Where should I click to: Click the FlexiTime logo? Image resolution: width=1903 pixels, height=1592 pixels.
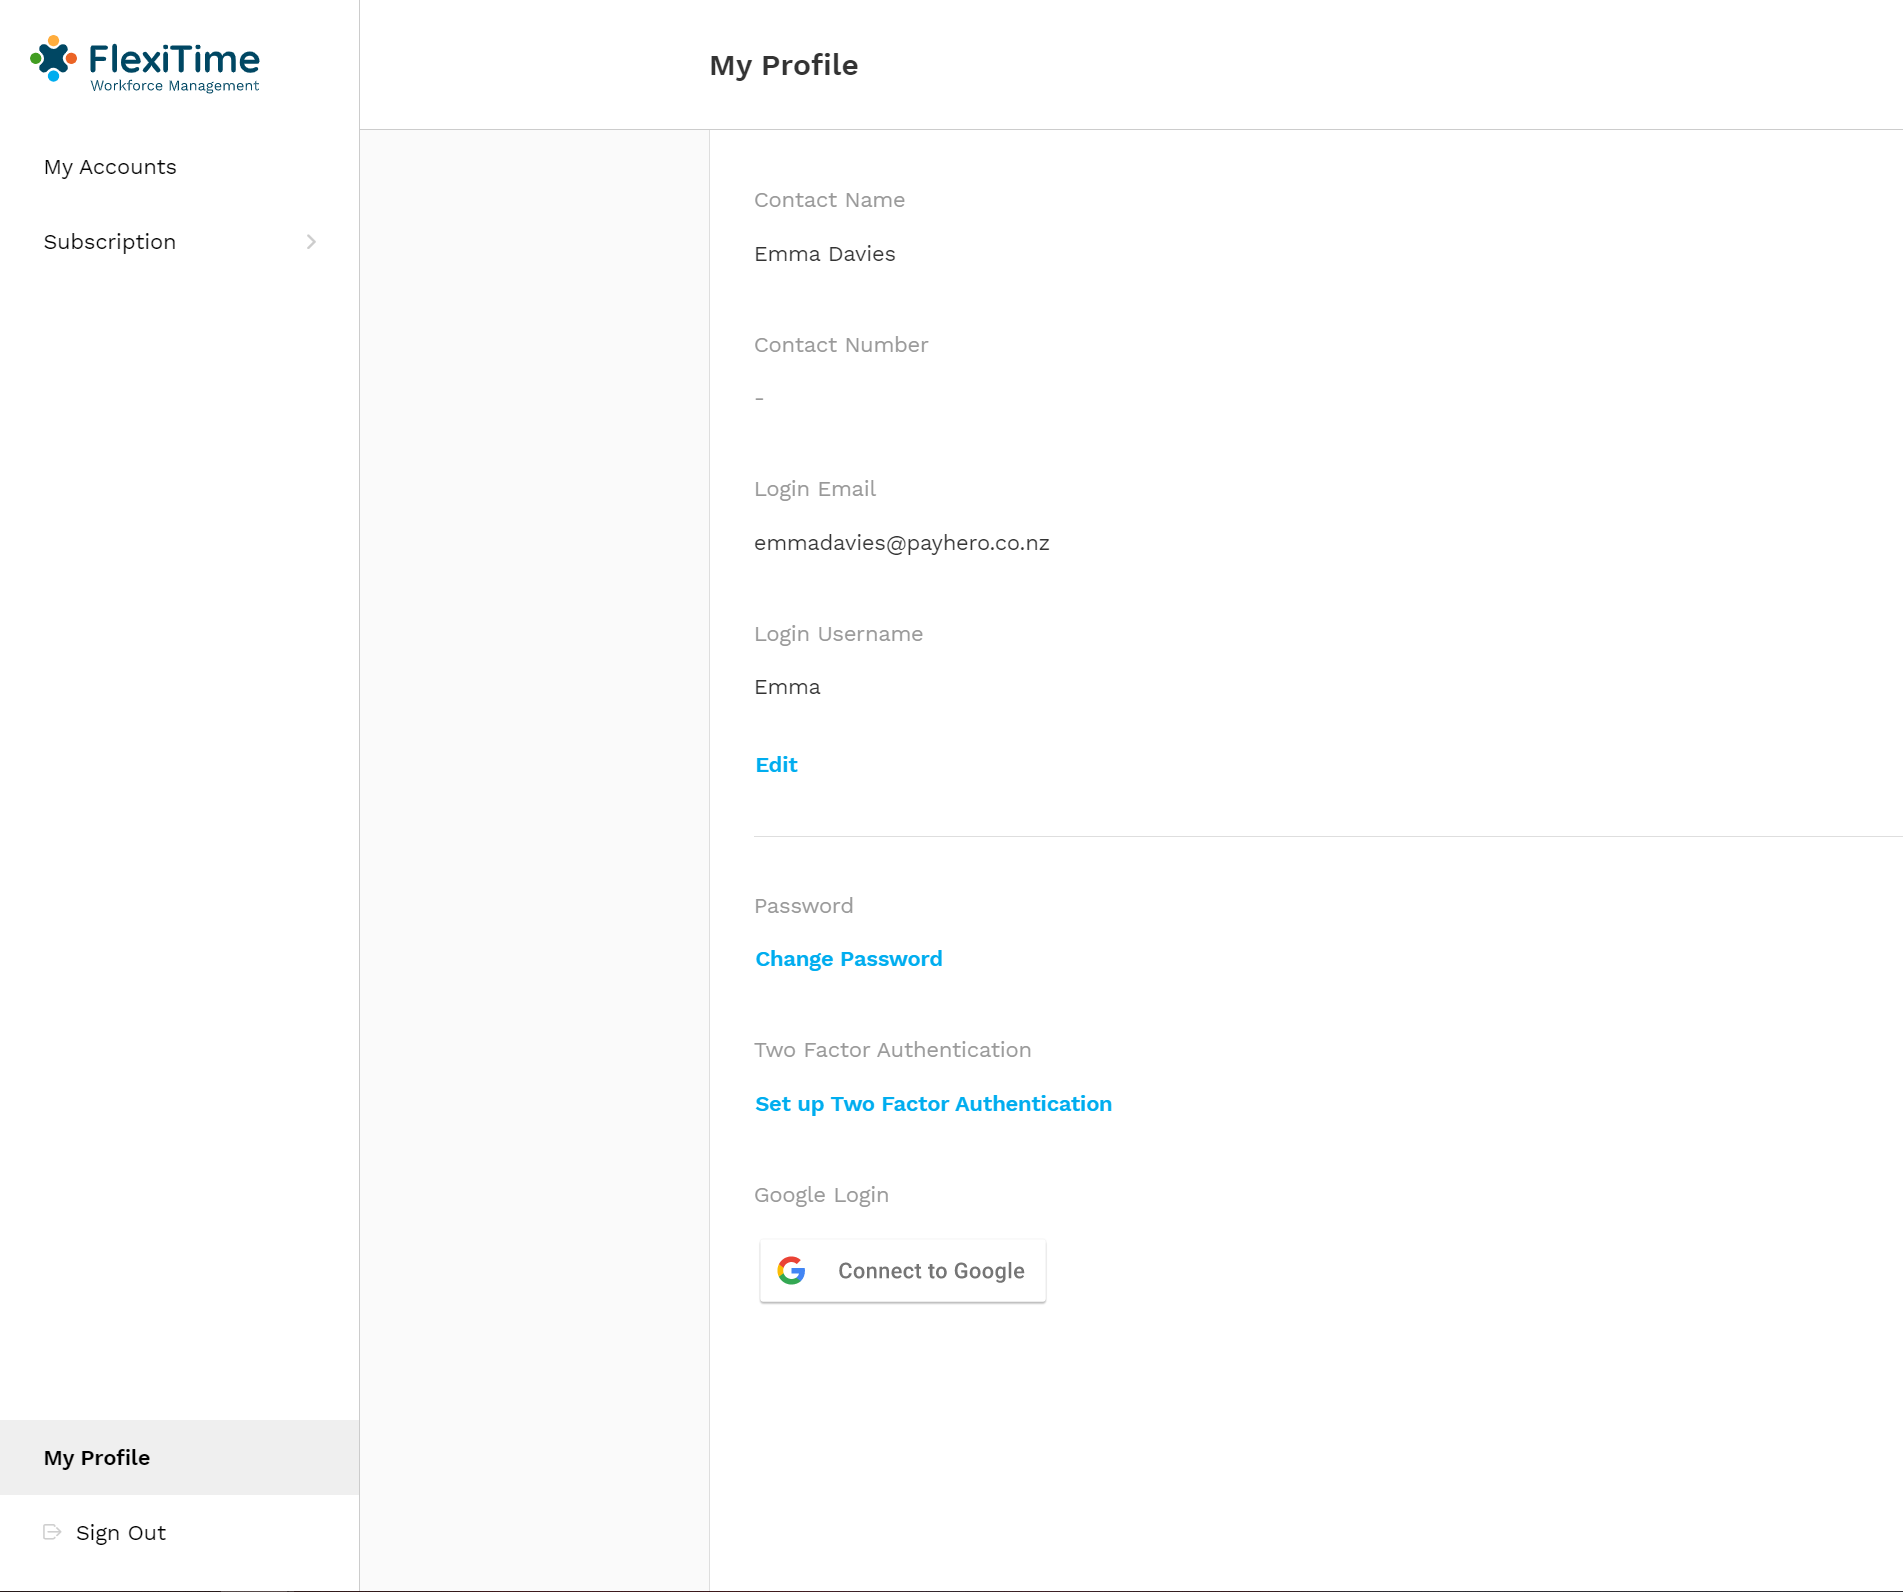coord(145,64)
